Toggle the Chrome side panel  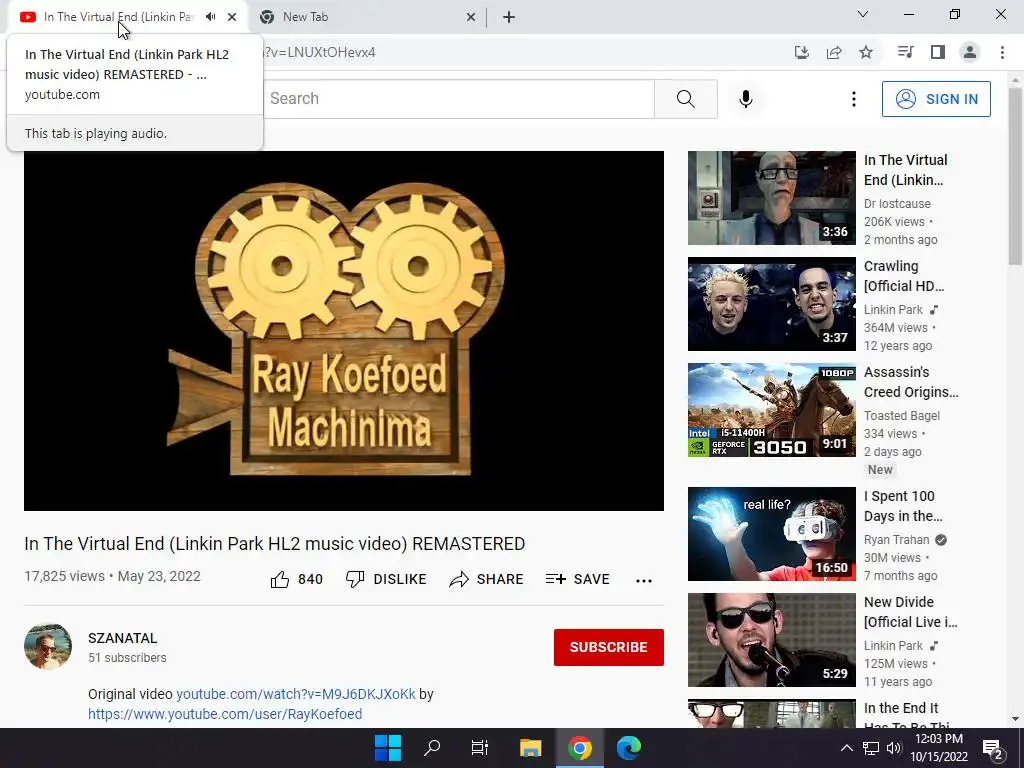[938, 52]
